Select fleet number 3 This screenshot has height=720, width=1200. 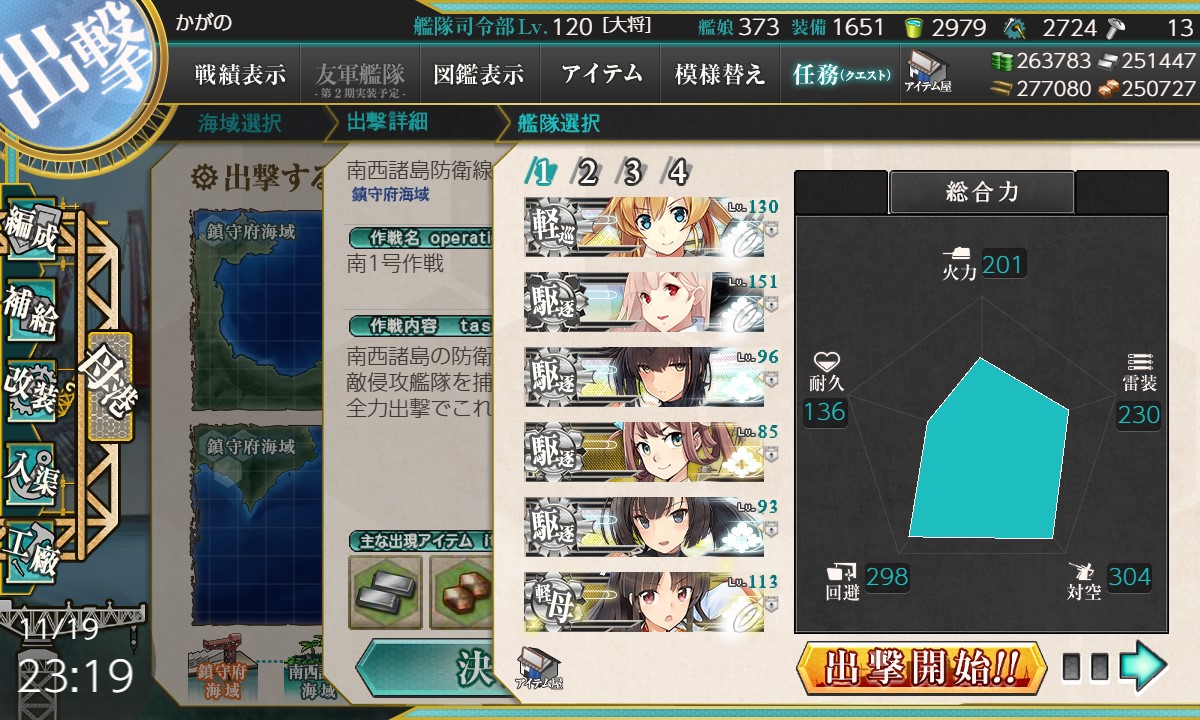(x=632, y=173)
